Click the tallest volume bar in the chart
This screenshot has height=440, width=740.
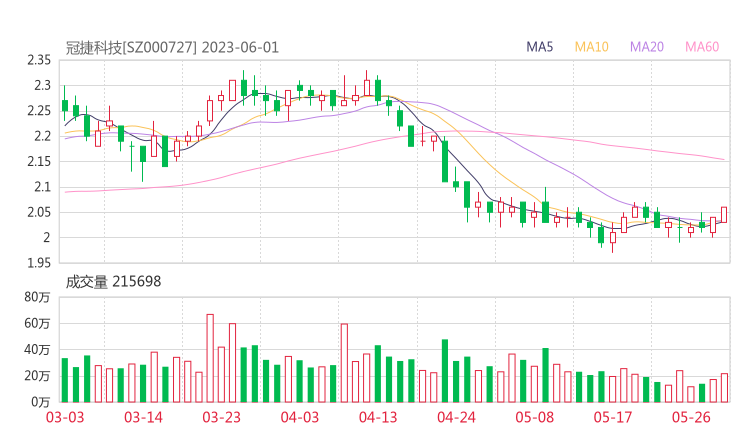click(x=210, y=358)
